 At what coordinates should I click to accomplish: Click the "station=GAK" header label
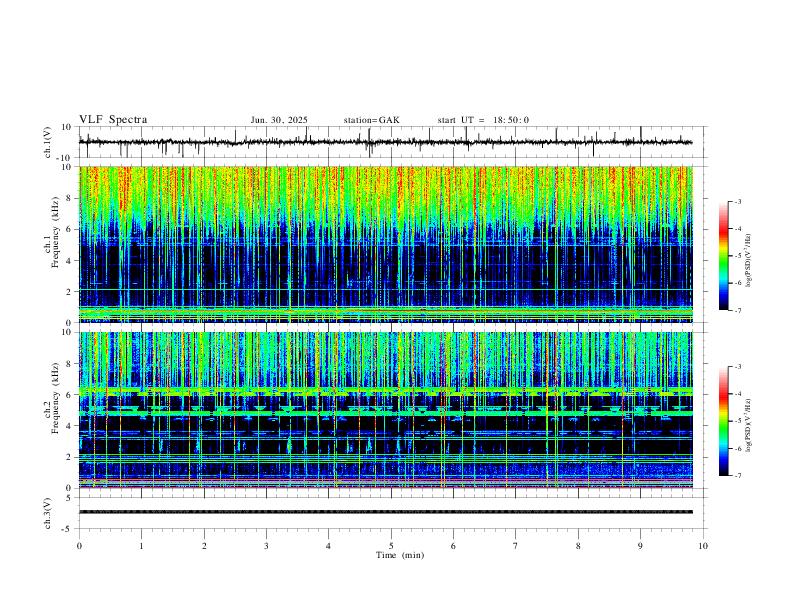[371, 120]
